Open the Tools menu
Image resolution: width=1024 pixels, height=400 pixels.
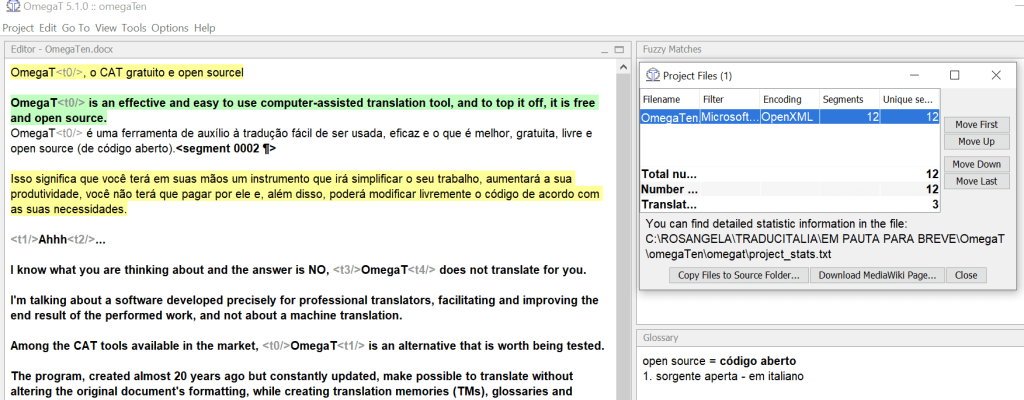134,28
